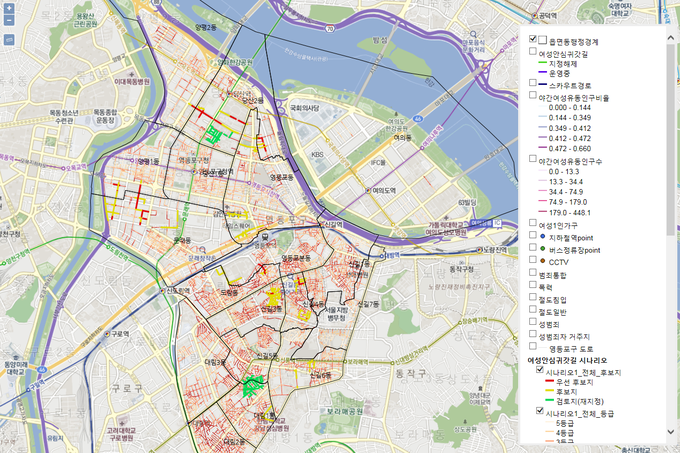Image resolution: width=680 pixels, height=453 pixels.
Task: Activate the measure tool icon below zoom buttons
Action: [x=9, y=39]
